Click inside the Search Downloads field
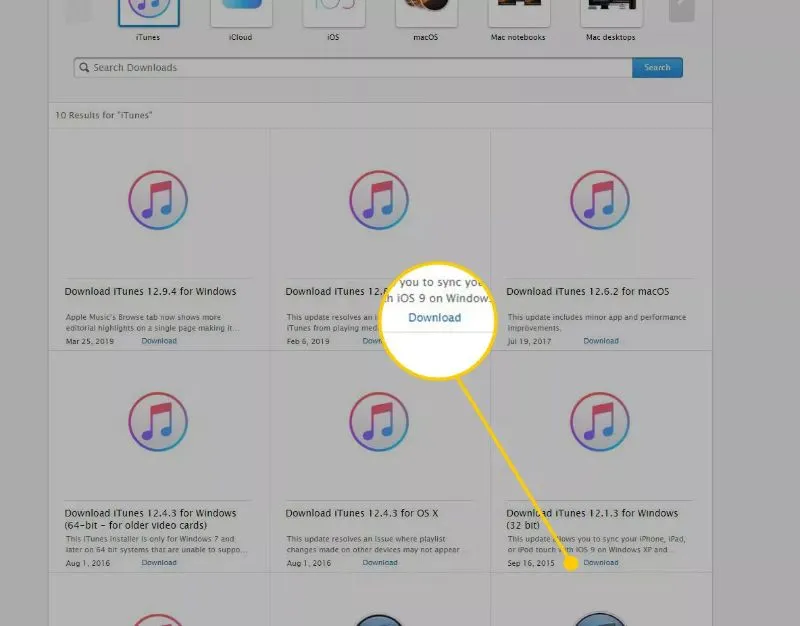This screenshot has width=800, height=626. (x=300, y=67)
